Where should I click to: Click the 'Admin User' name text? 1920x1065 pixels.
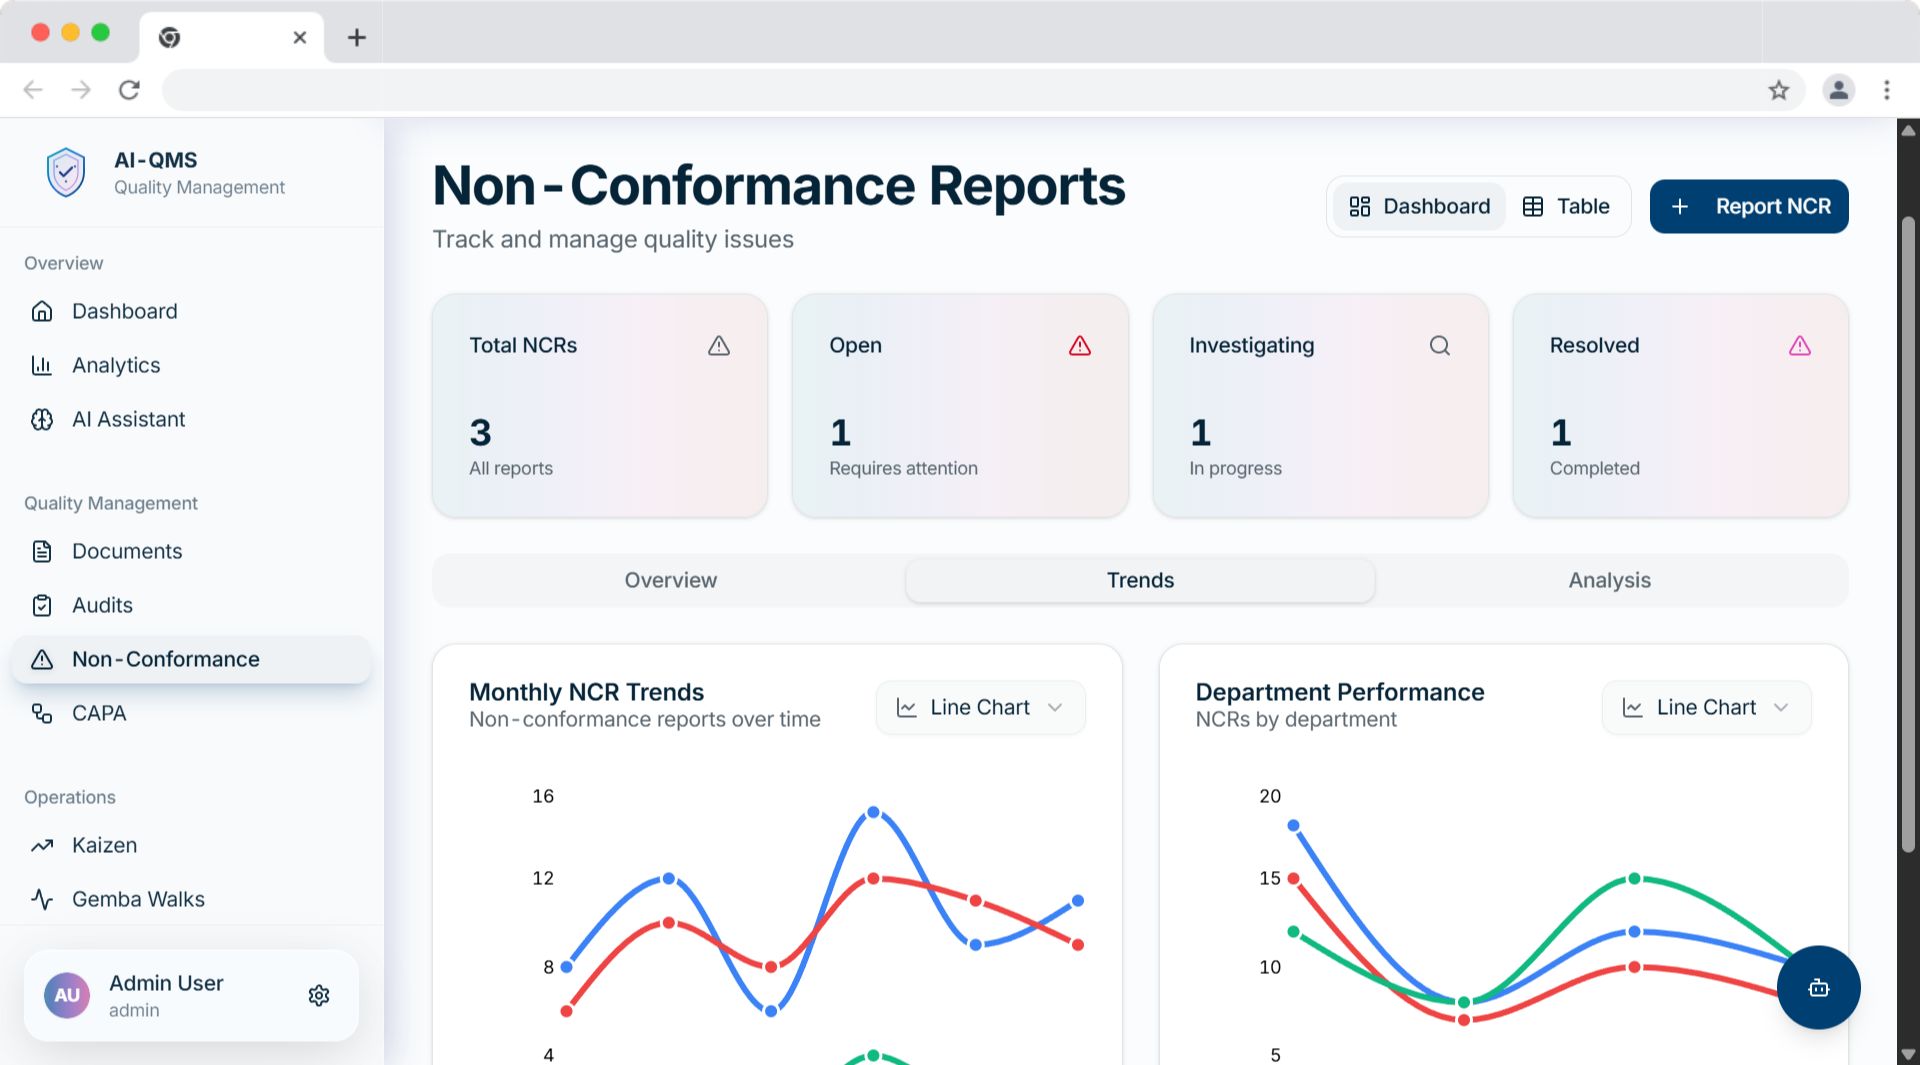(166, 983)
